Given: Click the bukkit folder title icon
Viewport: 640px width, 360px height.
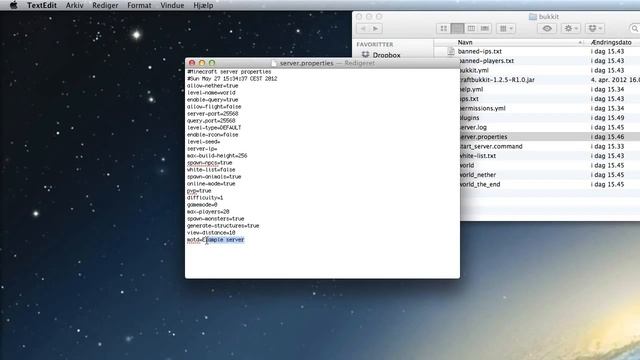Looking at the screenshot, I should 532,17.
